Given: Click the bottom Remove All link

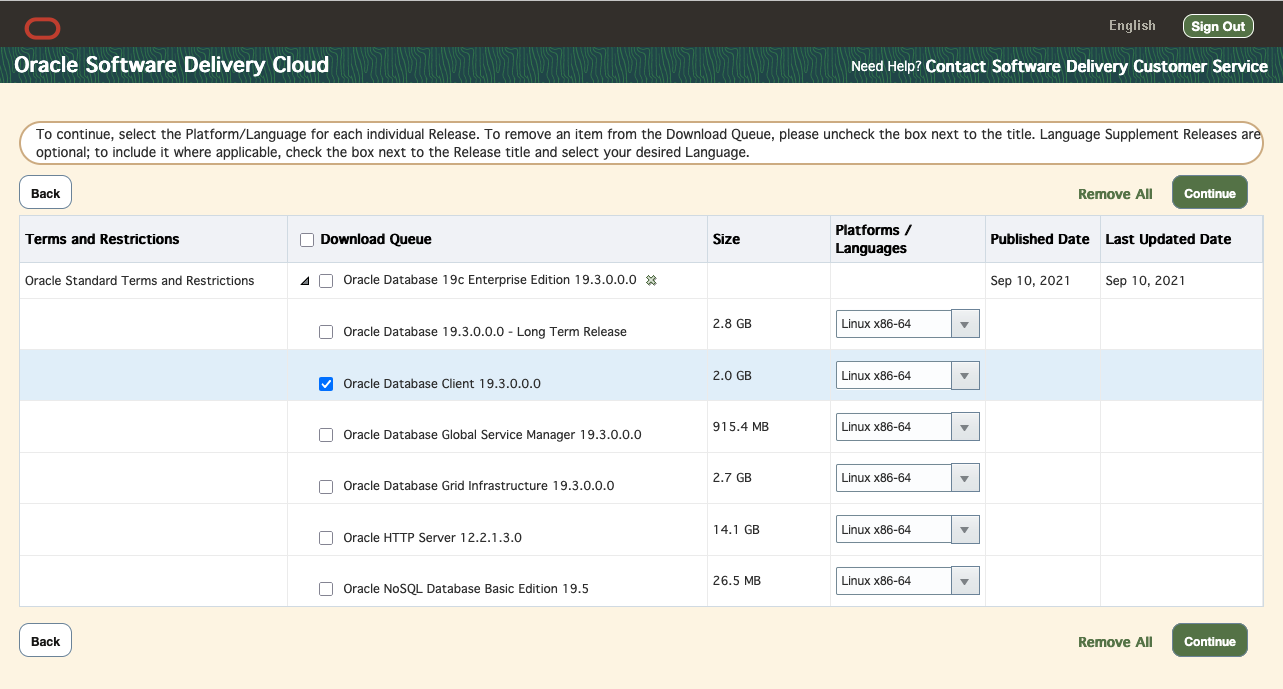Looking at the screenshot, I should [1115, 642].
